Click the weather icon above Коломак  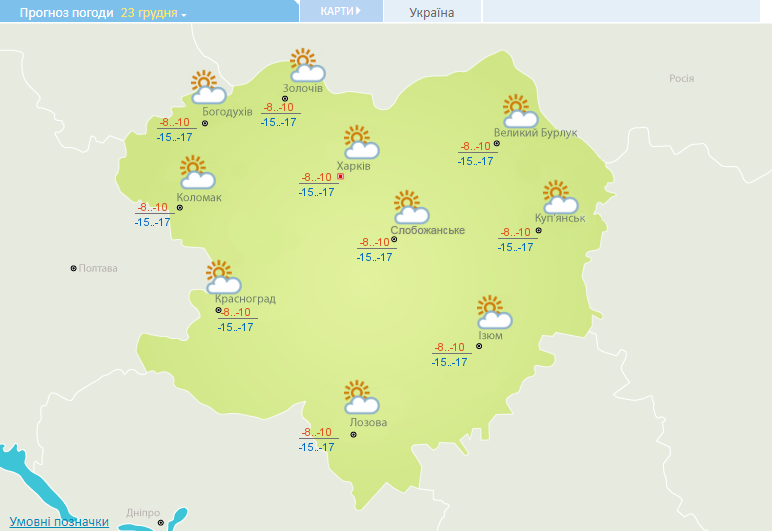pyautogui.click(x=196, y=173)
